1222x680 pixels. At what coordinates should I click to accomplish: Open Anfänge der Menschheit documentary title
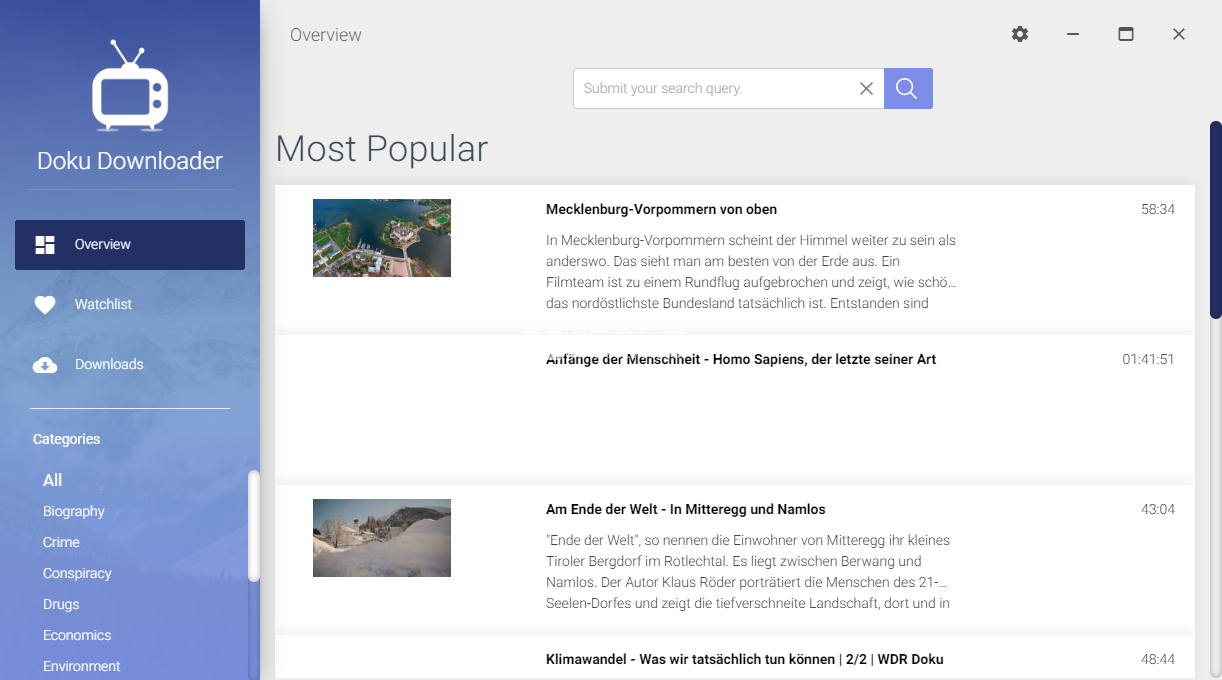tap(741, 359)
